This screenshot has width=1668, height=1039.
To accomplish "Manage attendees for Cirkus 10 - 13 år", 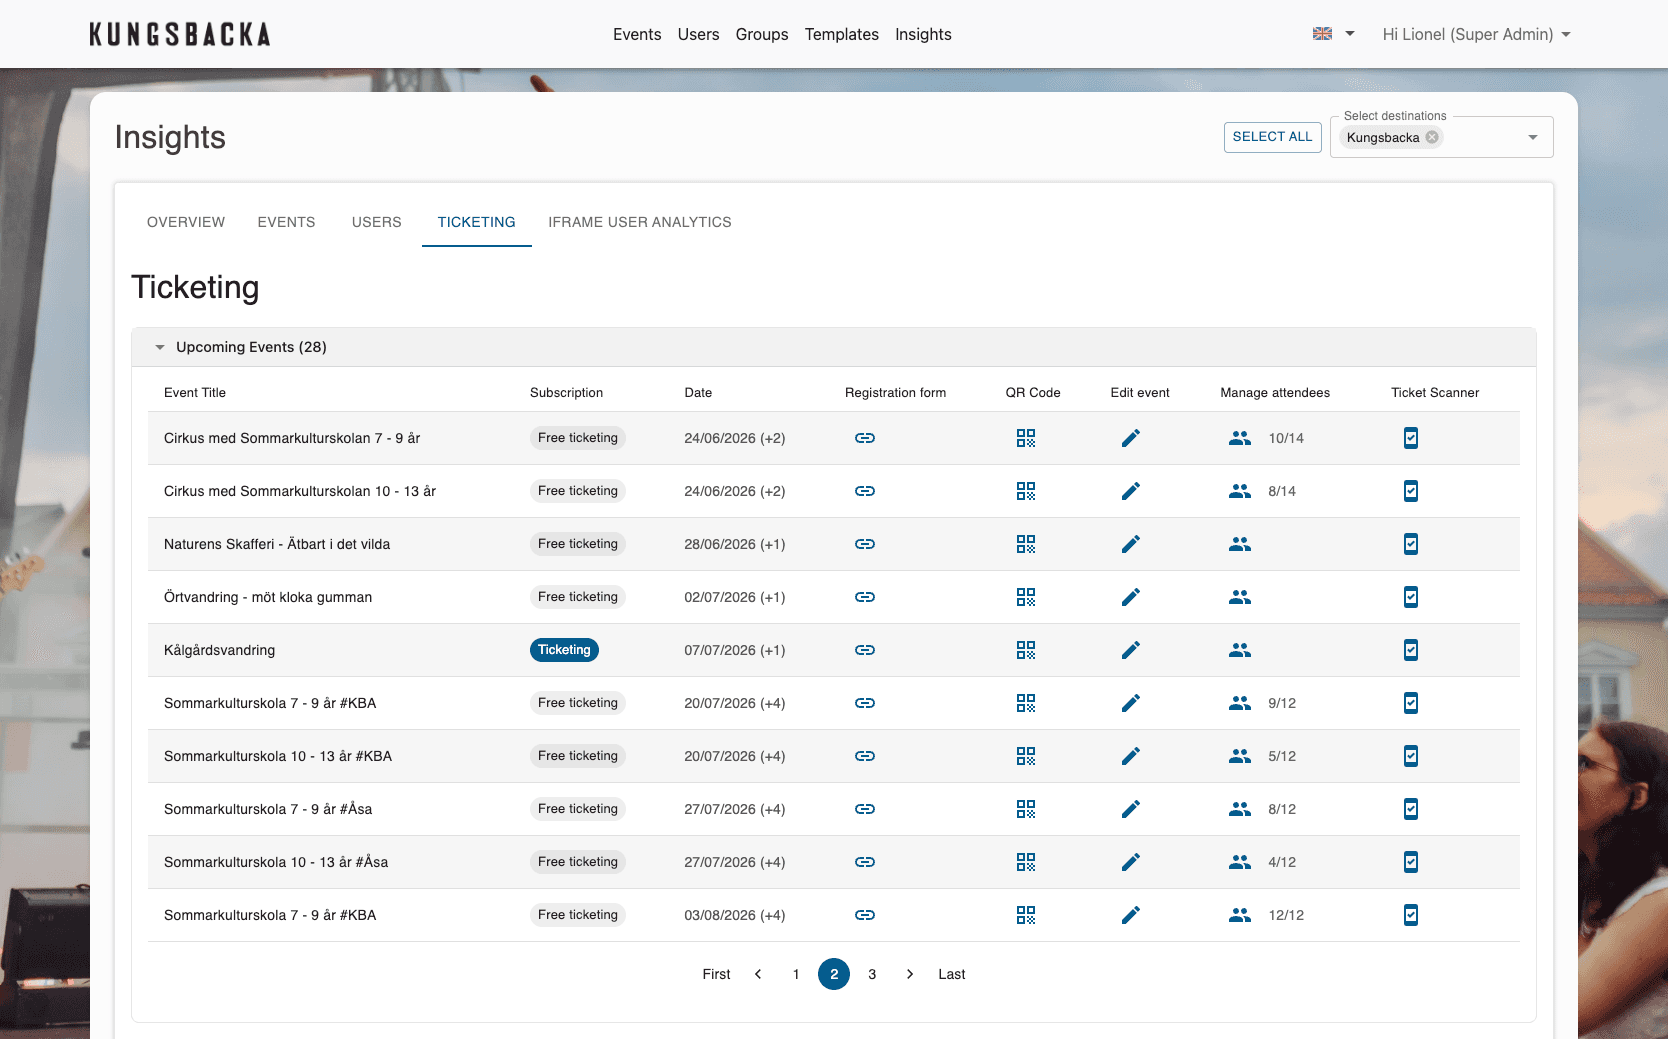I will click(x=1240, y=491).
